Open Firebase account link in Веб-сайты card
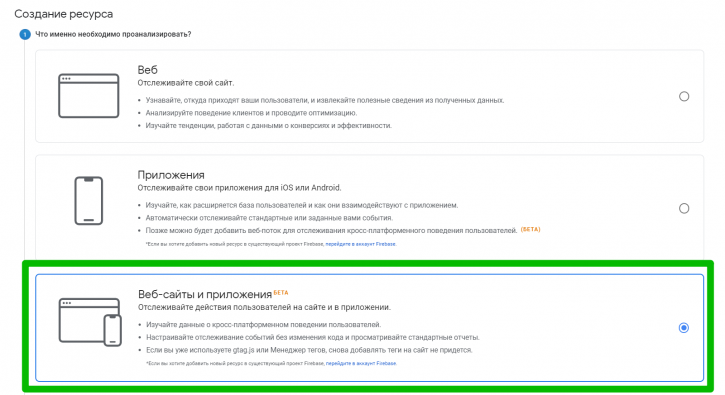This screenshot has height=395, width=725. pyautogui.click(x=361, y=364)
